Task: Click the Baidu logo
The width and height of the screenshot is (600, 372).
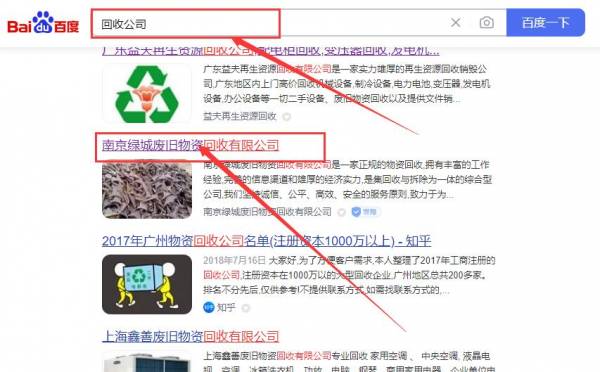Action: point(43,23)
